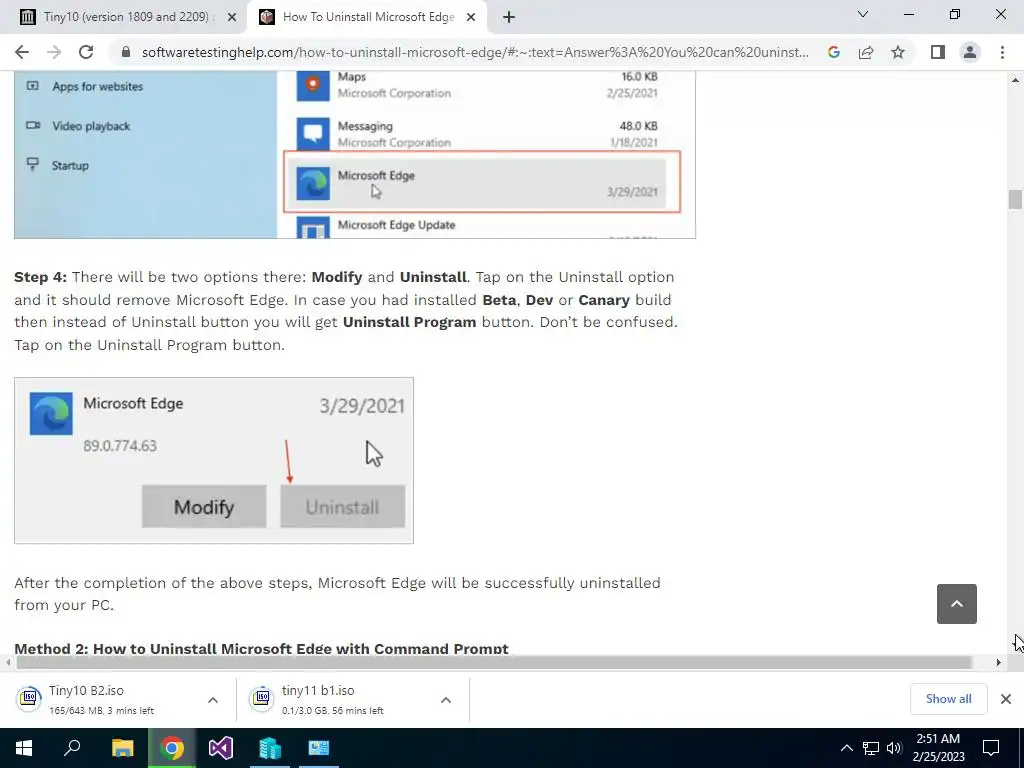The width and height of the screenshot is (1024, 768).
Task: Open the blue window app after Server Manager on taskbar
Action: pyautogui.click(x=319, y=748)
